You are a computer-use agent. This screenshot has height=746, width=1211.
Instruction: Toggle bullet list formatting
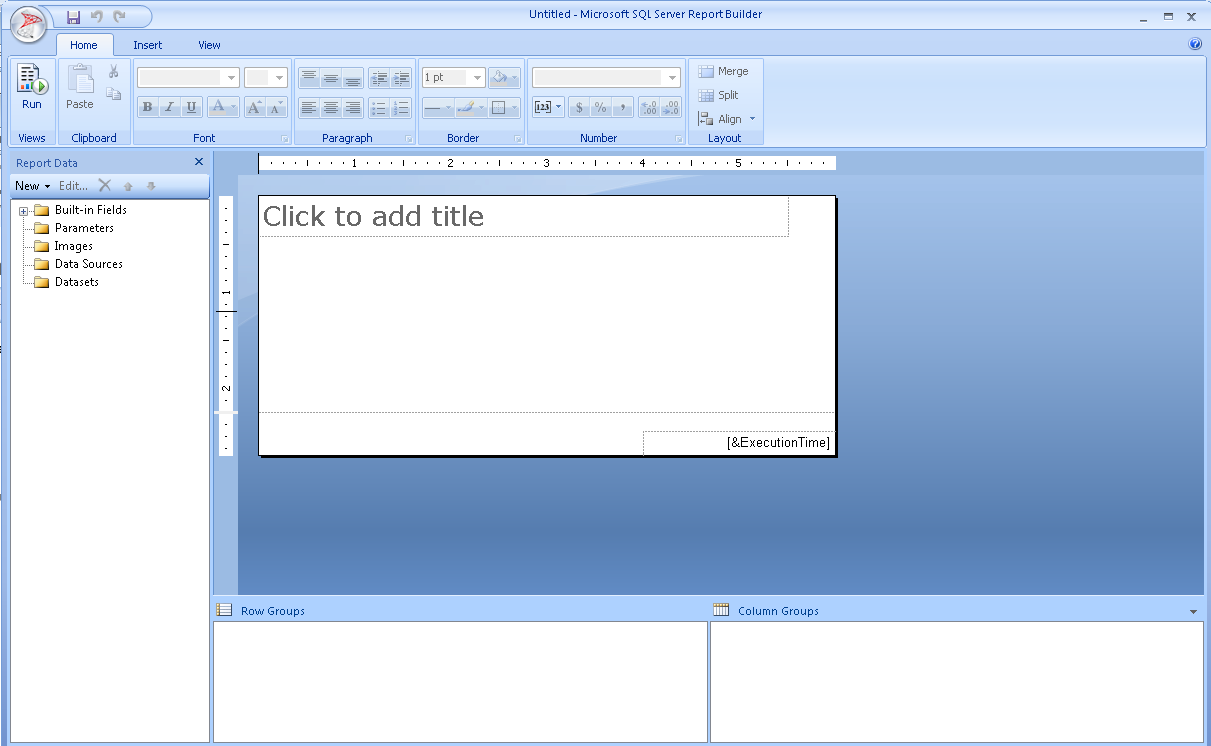380,107
